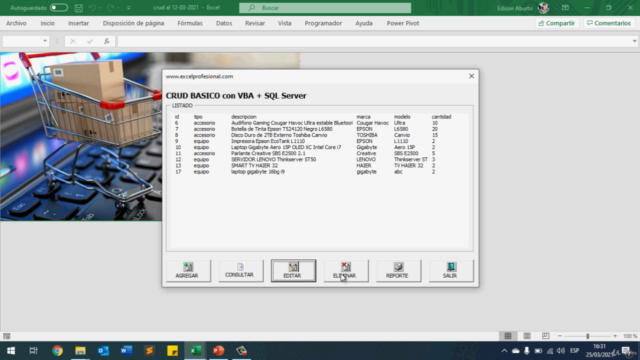Click macro record icon in status bar

[7, 336]
